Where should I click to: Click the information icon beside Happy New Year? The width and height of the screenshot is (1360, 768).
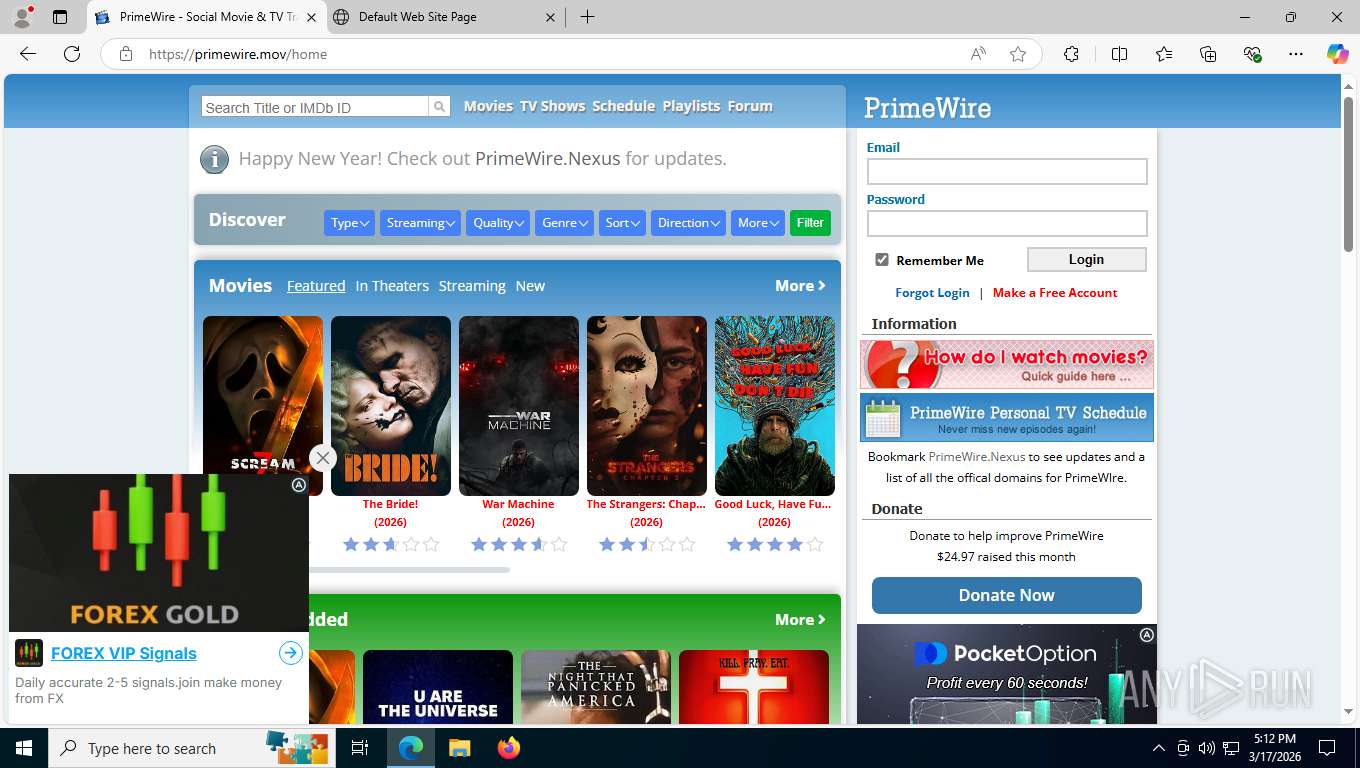pyautogui.click(x=214, y=159)
